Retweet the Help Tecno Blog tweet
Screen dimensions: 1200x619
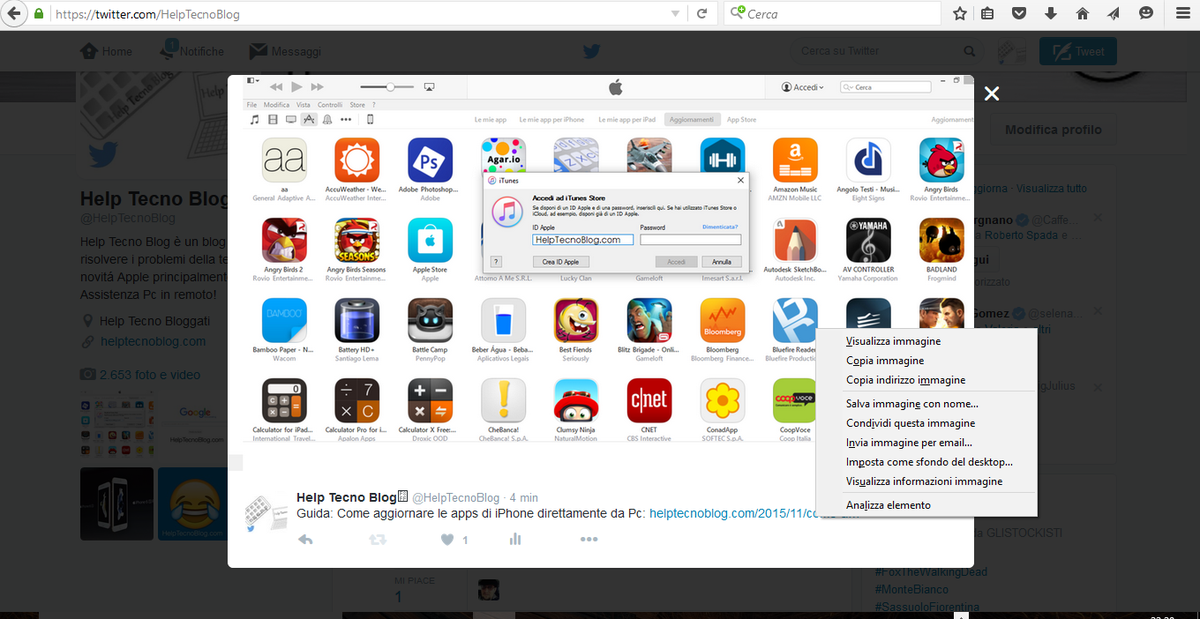[377, 539]
